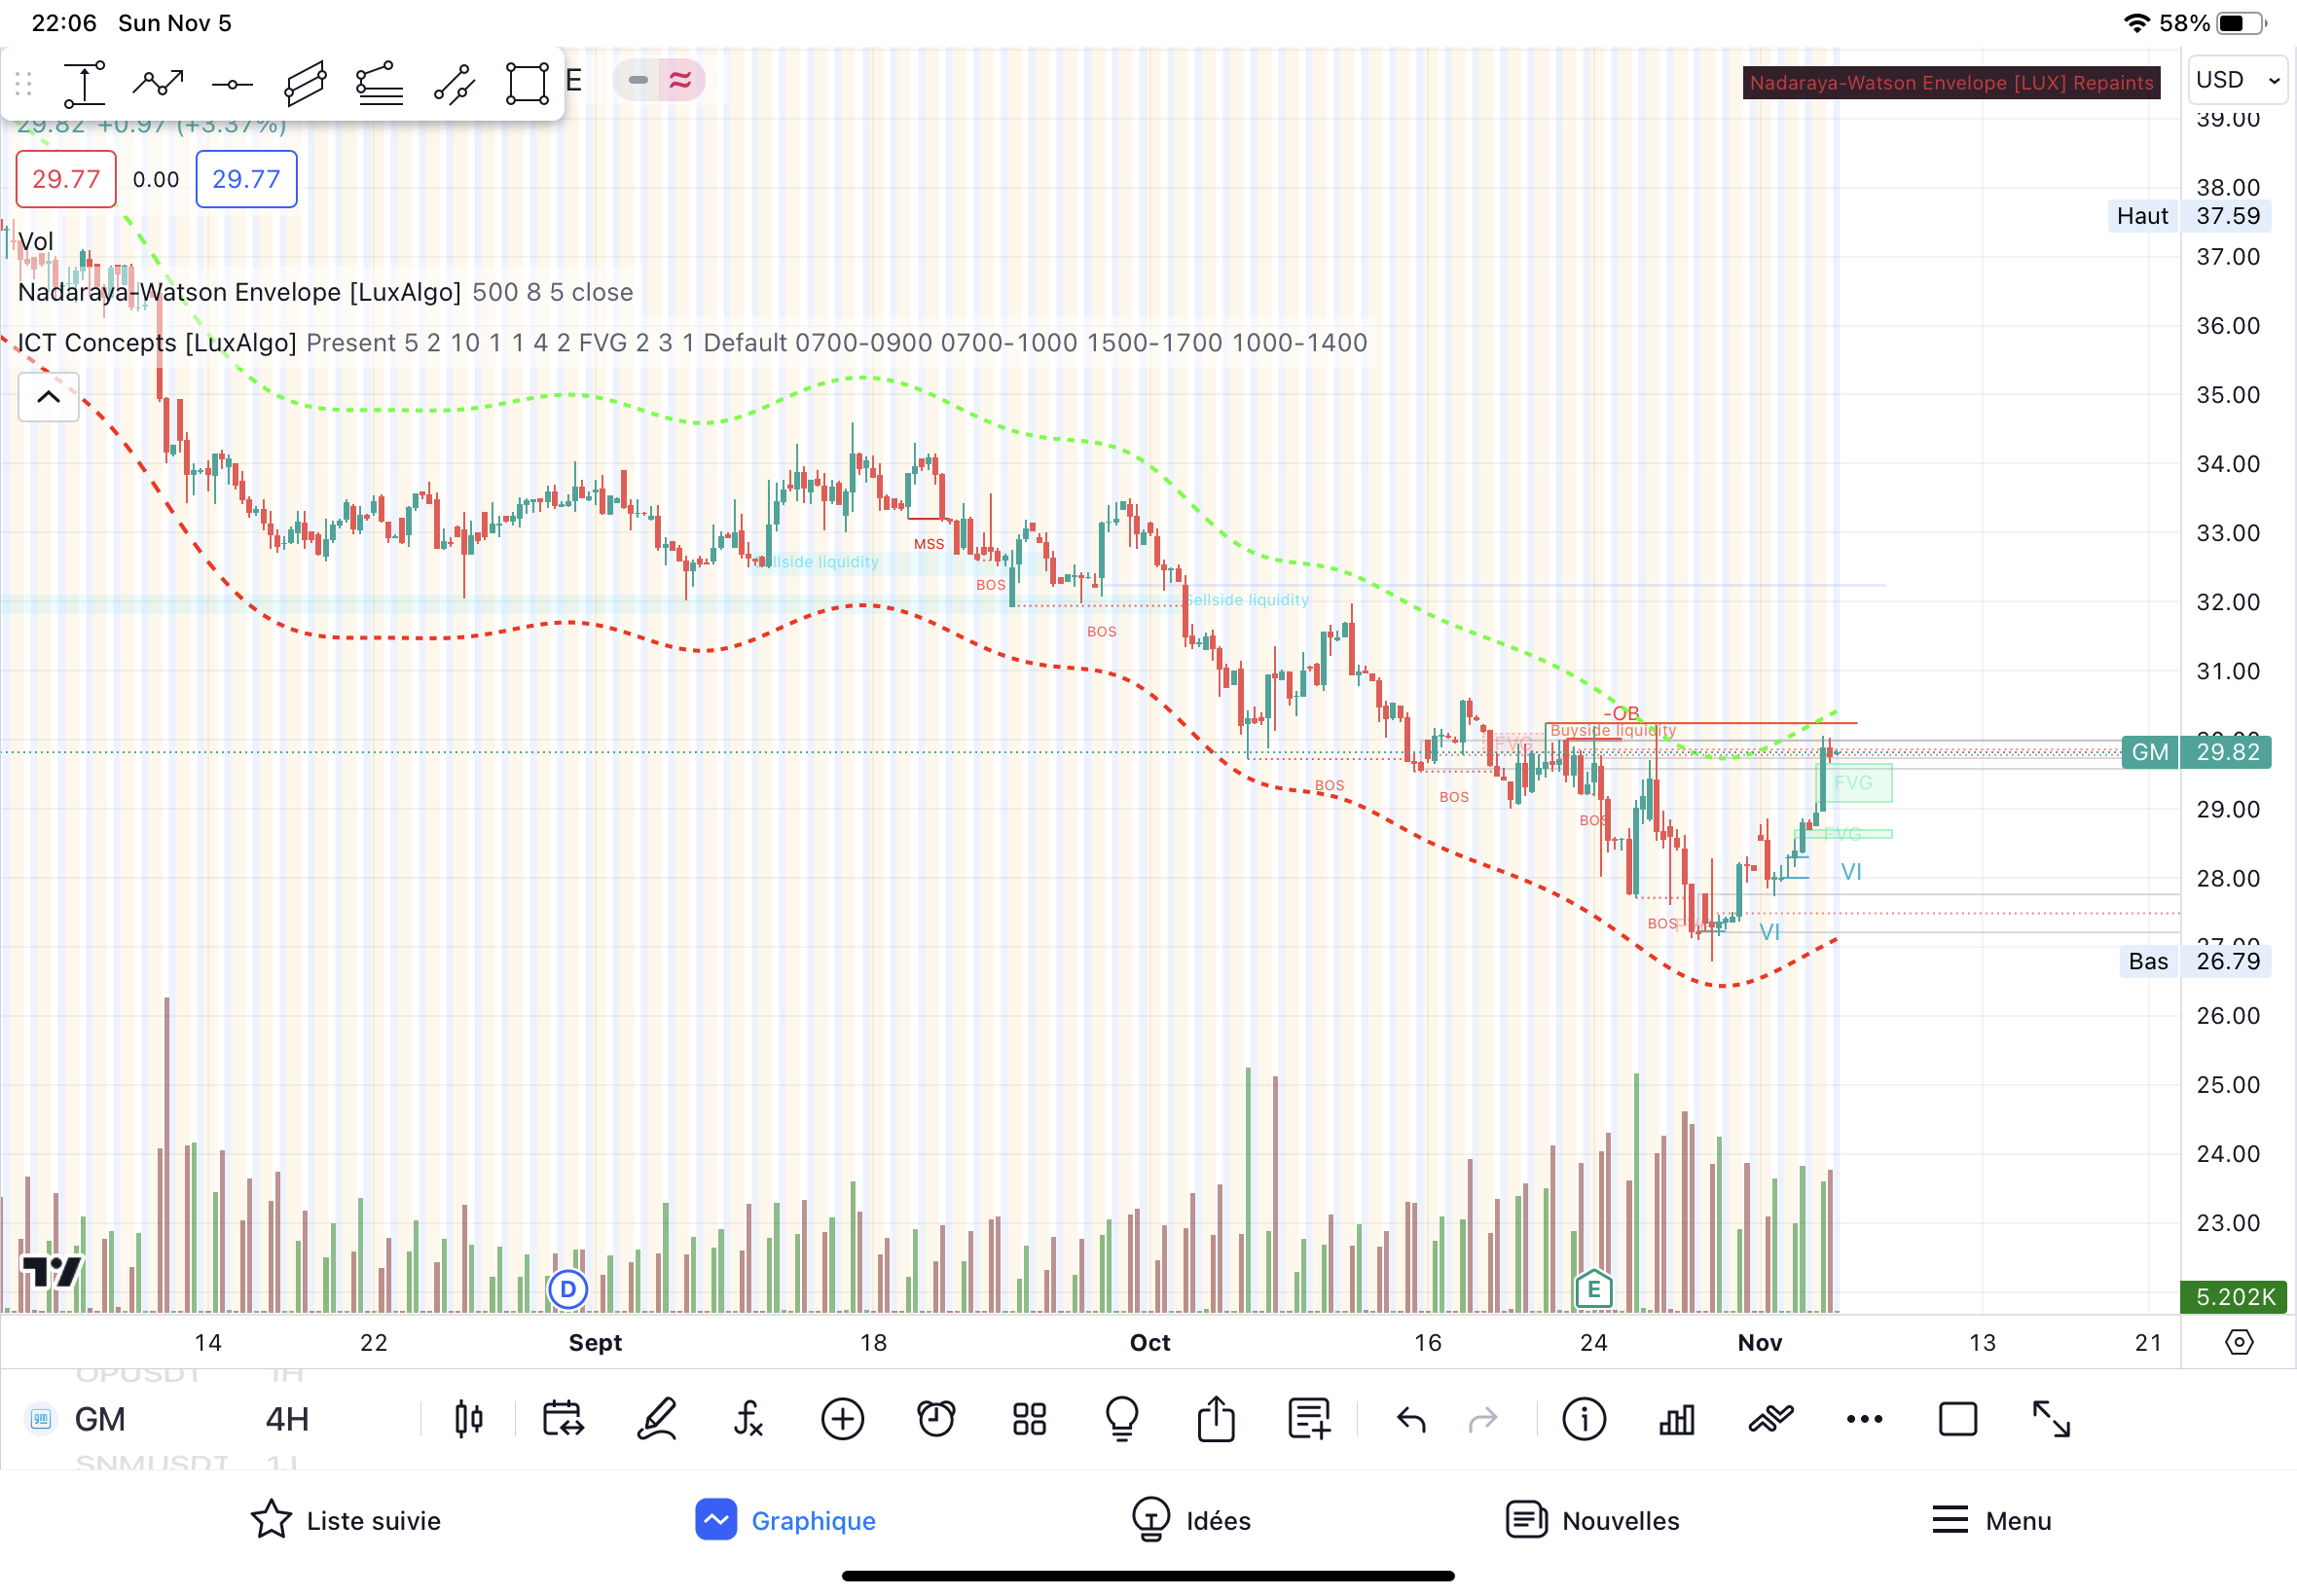
Task: Toggle the gray minus pill switch
Action: [638, 80]
